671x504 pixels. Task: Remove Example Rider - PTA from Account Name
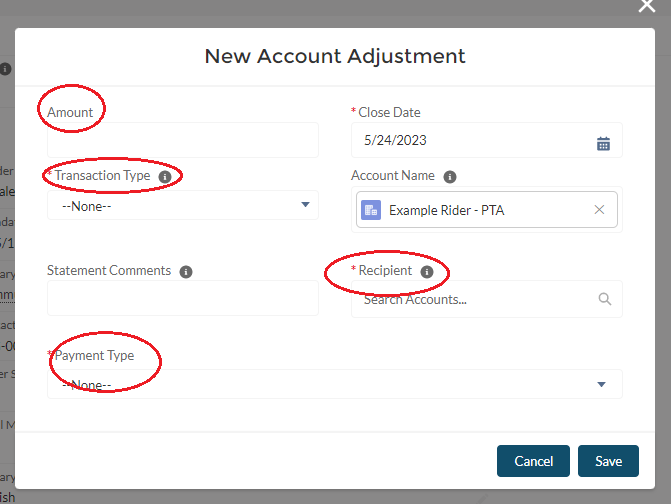tap(599, 210)
